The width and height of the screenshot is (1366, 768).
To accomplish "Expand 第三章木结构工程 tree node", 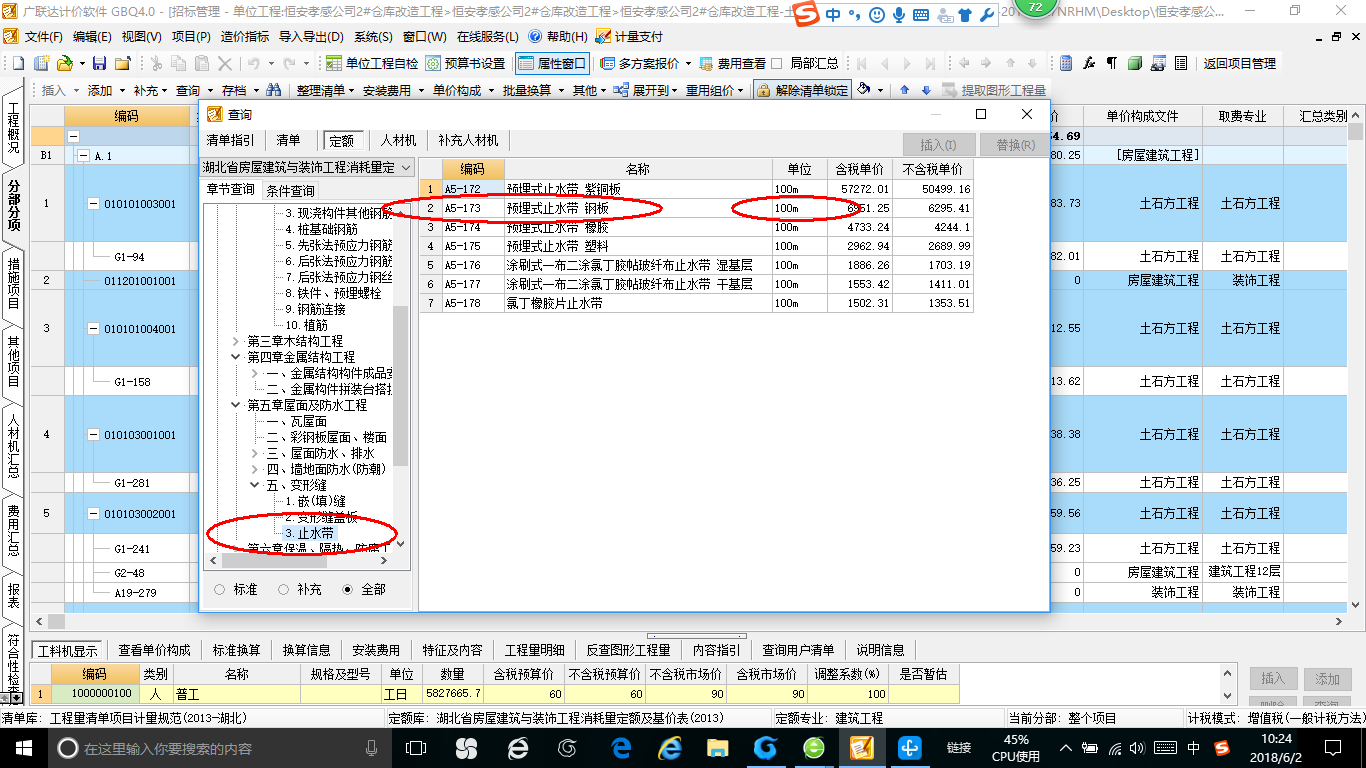I will [236, 341].
